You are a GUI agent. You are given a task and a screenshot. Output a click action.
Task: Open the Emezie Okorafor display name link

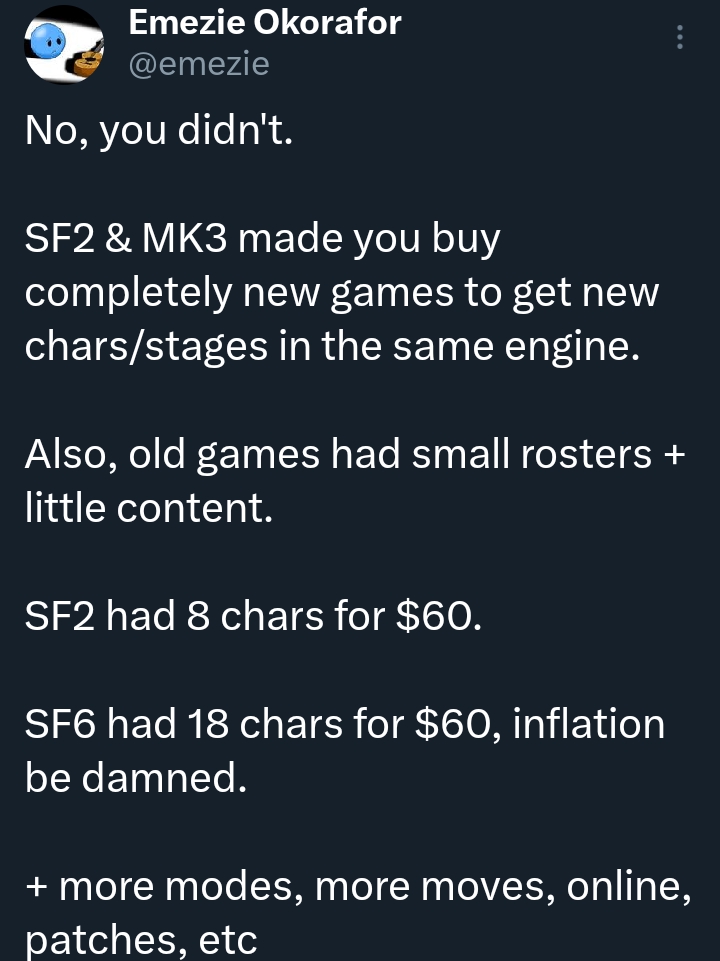(265, 22)
